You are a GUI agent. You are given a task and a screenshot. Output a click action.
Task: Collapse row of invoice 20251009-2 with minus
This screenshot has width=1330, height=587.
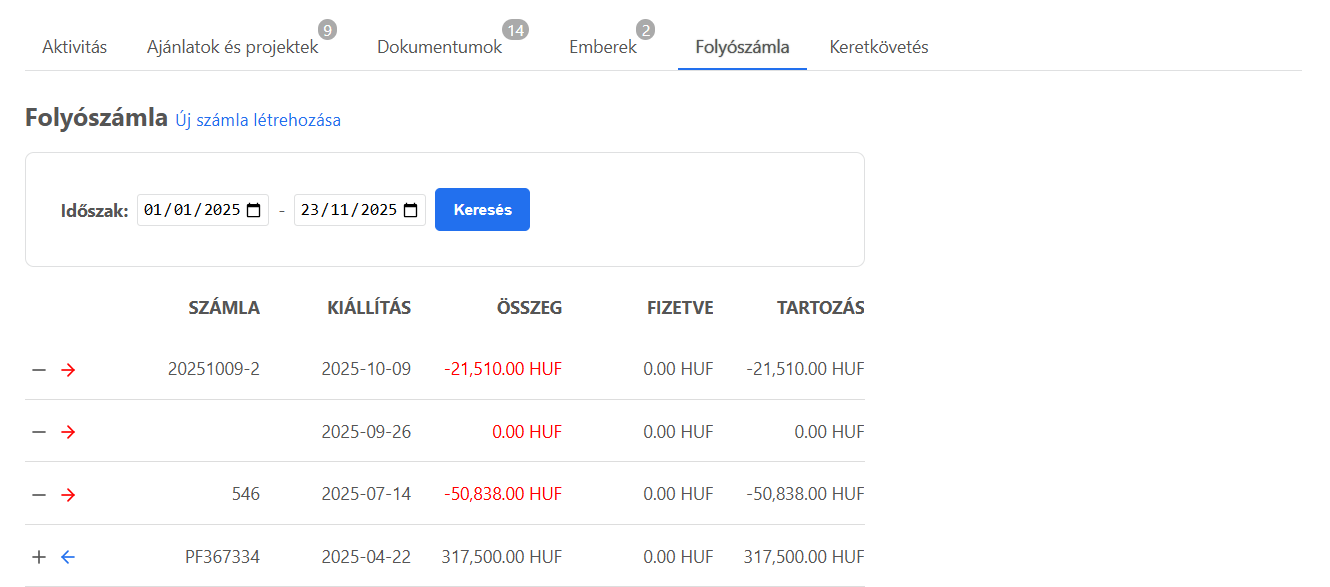39,370
